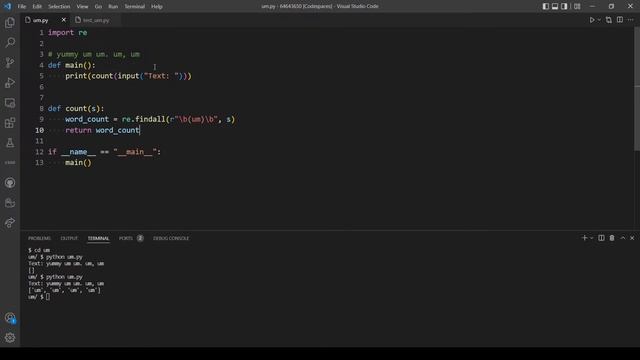Click line number 10 in the gutter

pos(39,130)
